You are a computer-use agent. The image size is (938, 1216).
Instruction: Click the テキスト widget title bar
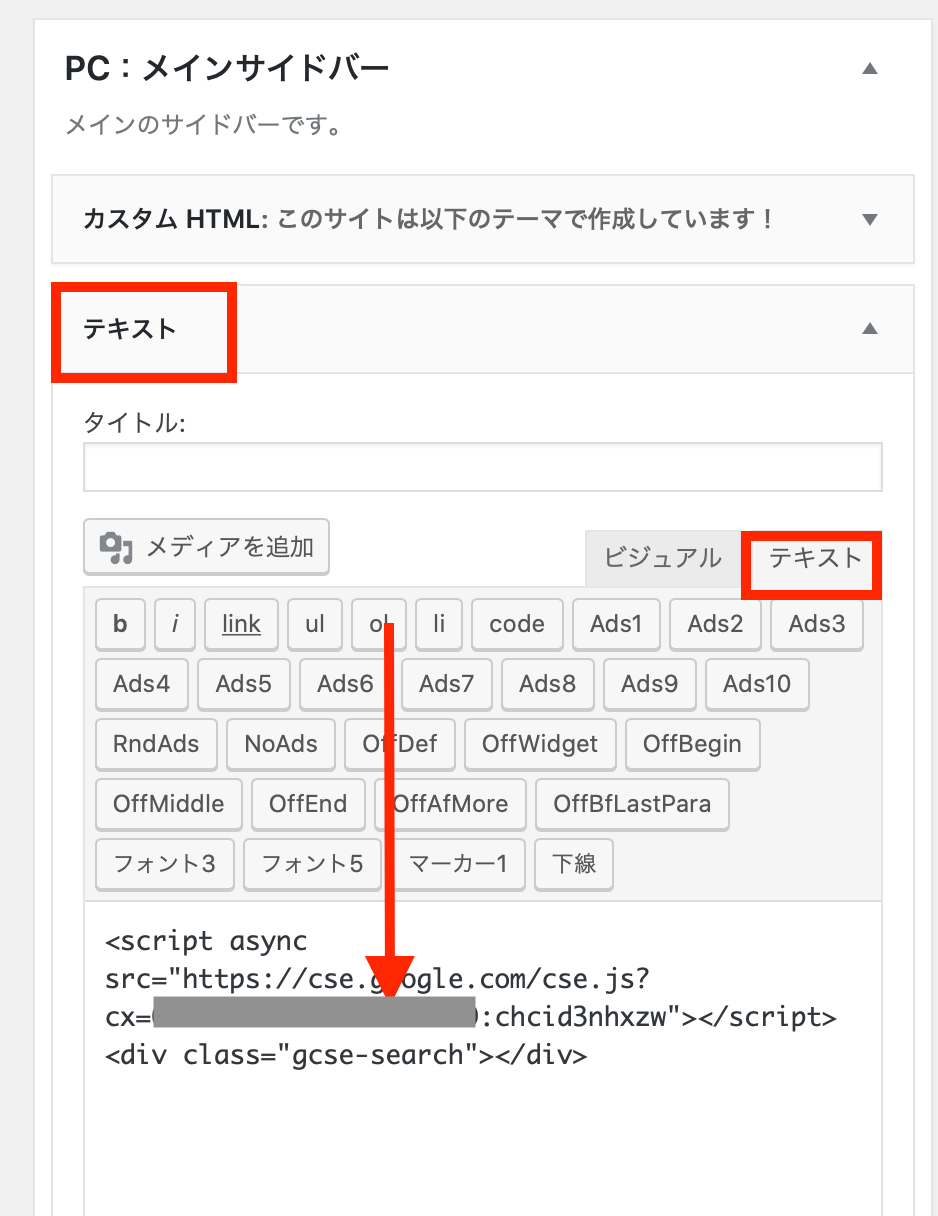(483, 329)
